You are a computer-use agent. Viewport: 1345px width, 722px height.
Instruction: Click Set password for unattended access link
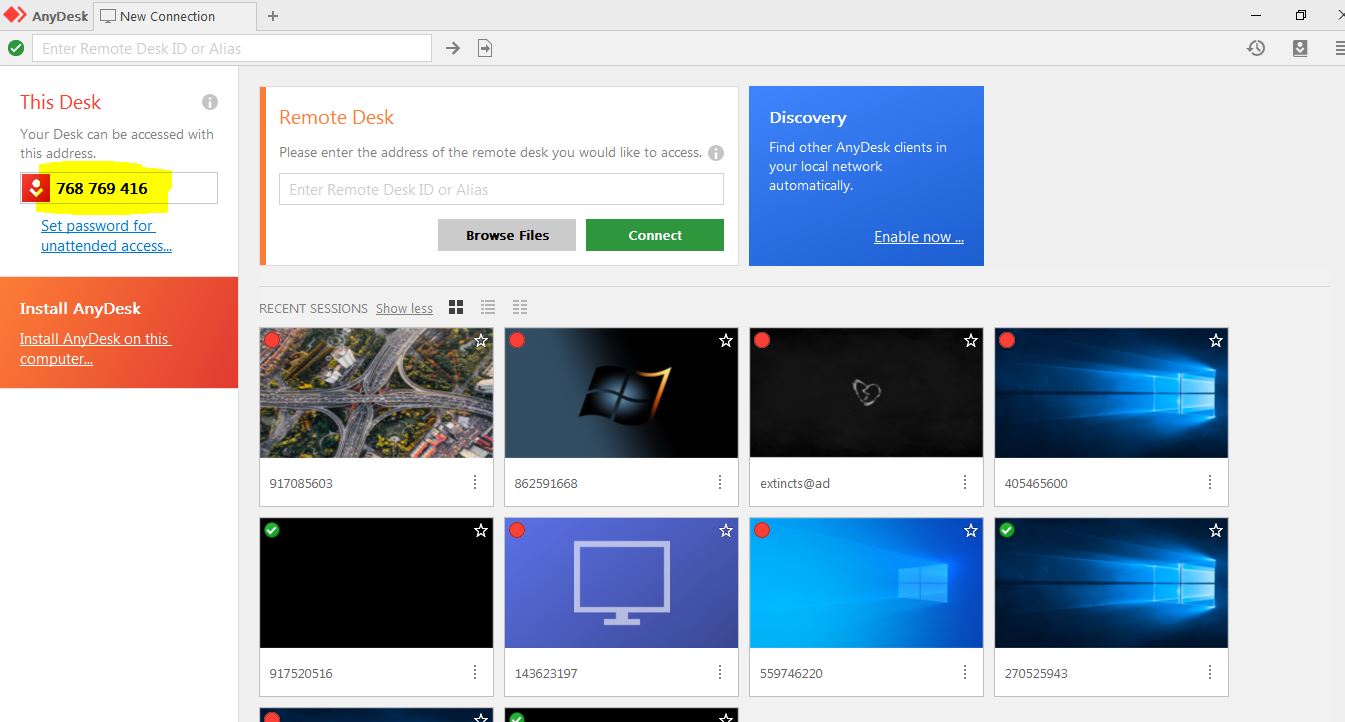(x=106, y=236)
